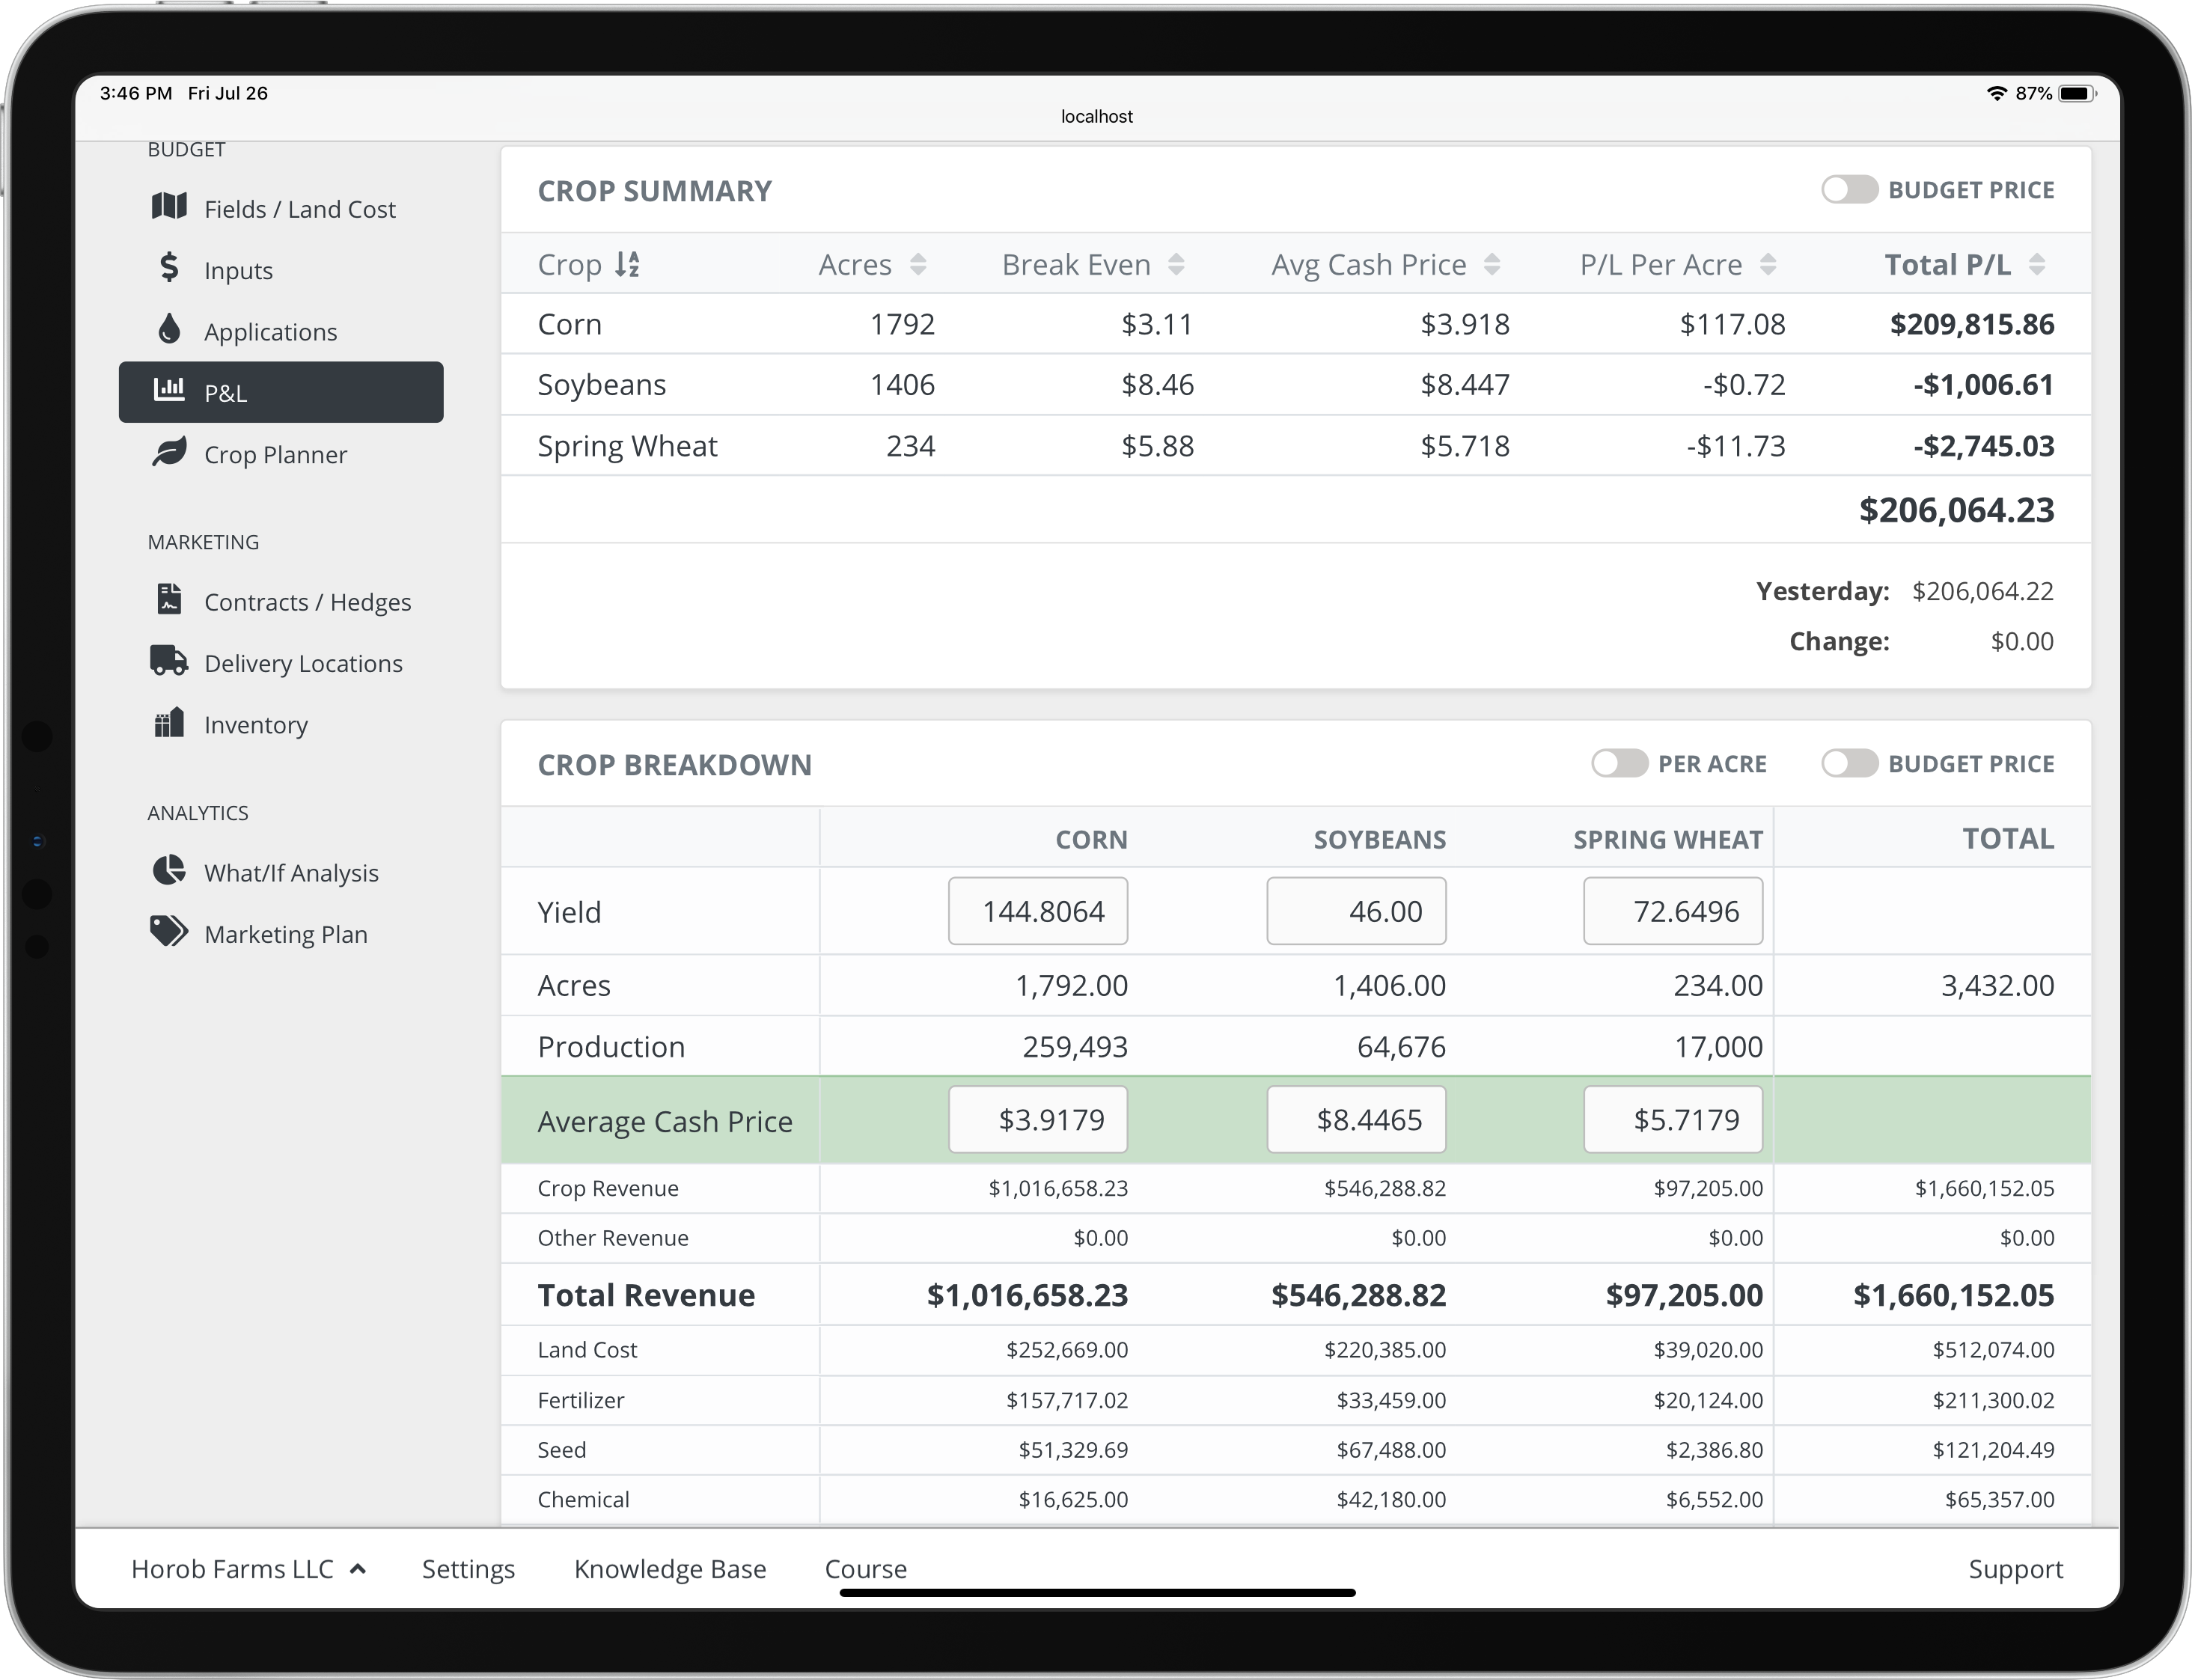Viewport: 2192px width, 1680px height.
Task: Click the What/If Analysis icon
Action: click(171, 872)
